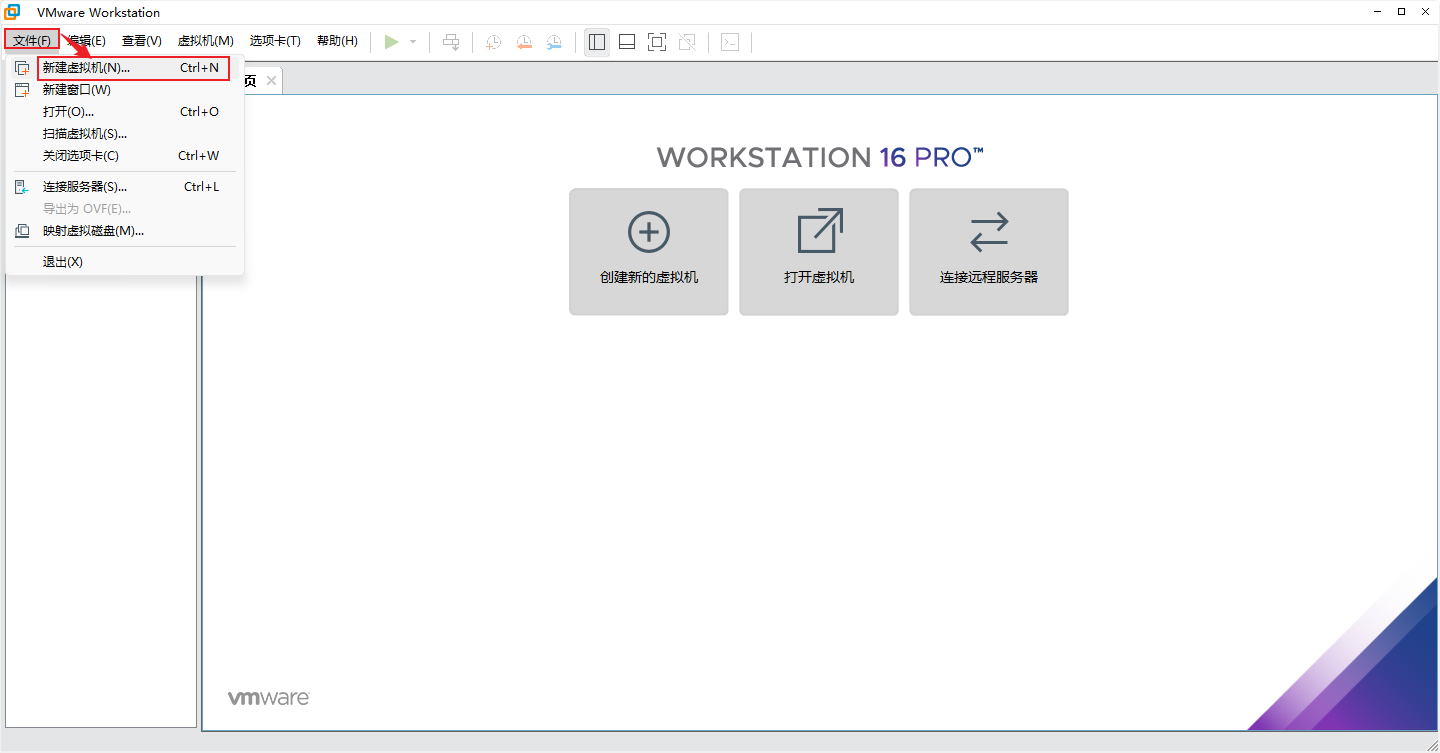Select 新建窗口(W) menu entry
This screenshot has width=1440, height=753.
point(125,90)
